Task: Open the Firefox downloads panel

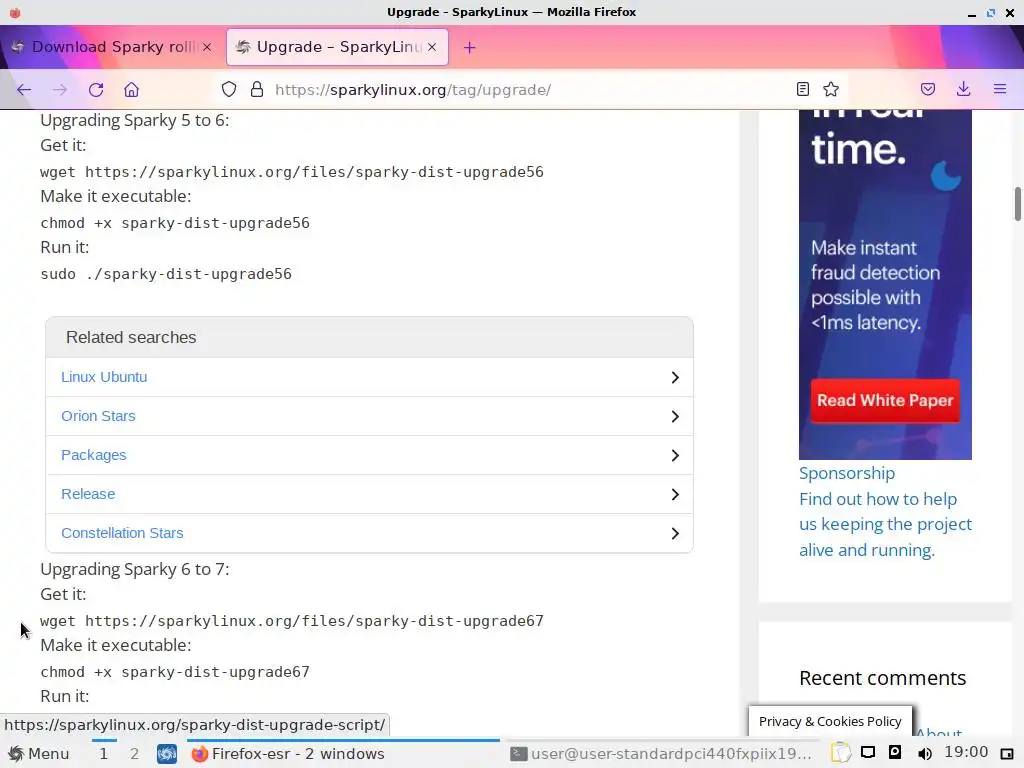Action: point(963,89)
